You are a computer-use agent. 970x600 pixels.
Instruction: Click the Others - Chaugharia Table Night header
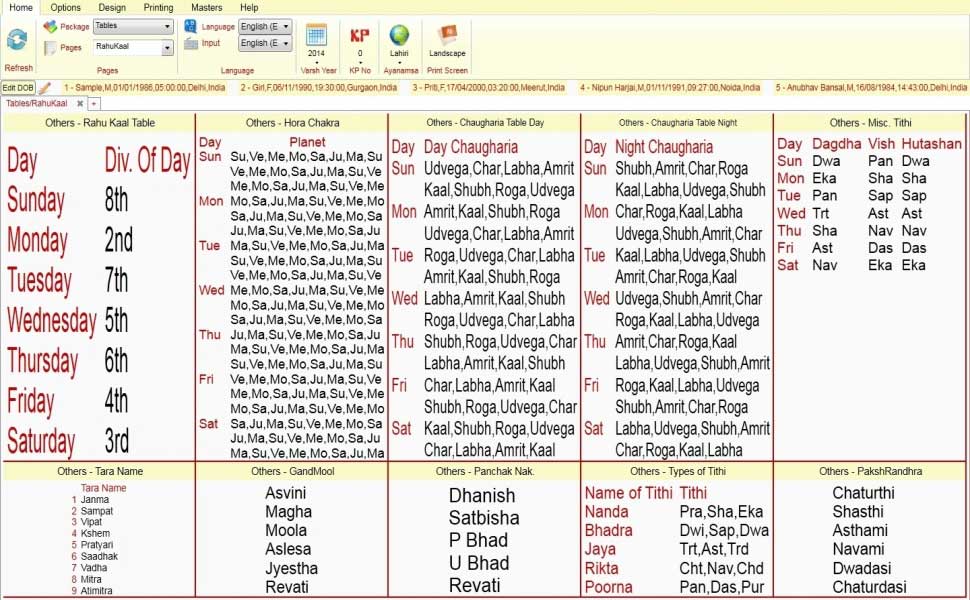coord(677,122)
